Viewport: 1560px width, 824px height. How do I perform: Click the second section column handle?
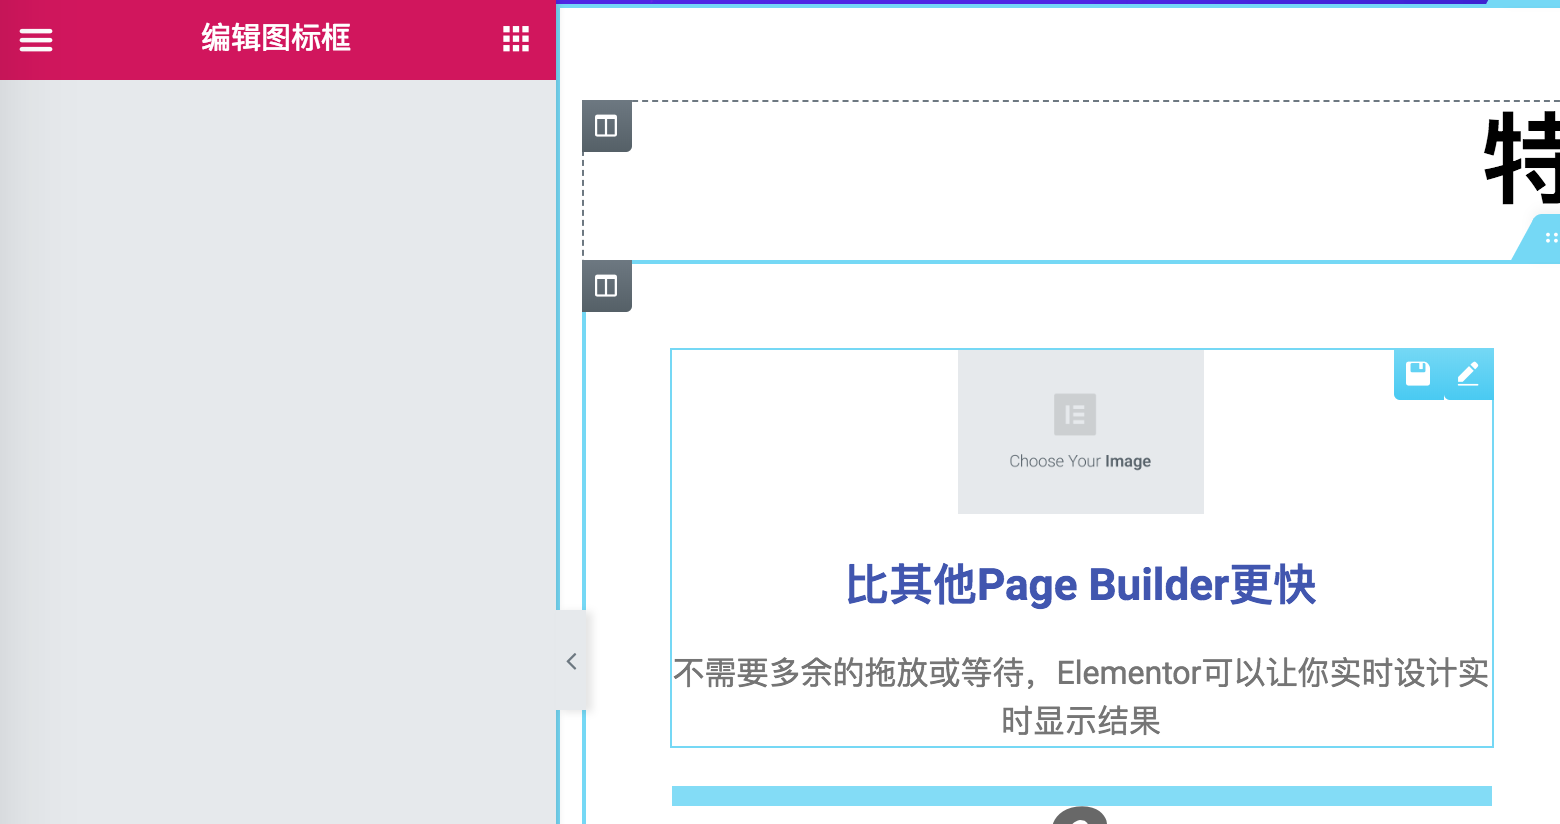tap(607, 286)
